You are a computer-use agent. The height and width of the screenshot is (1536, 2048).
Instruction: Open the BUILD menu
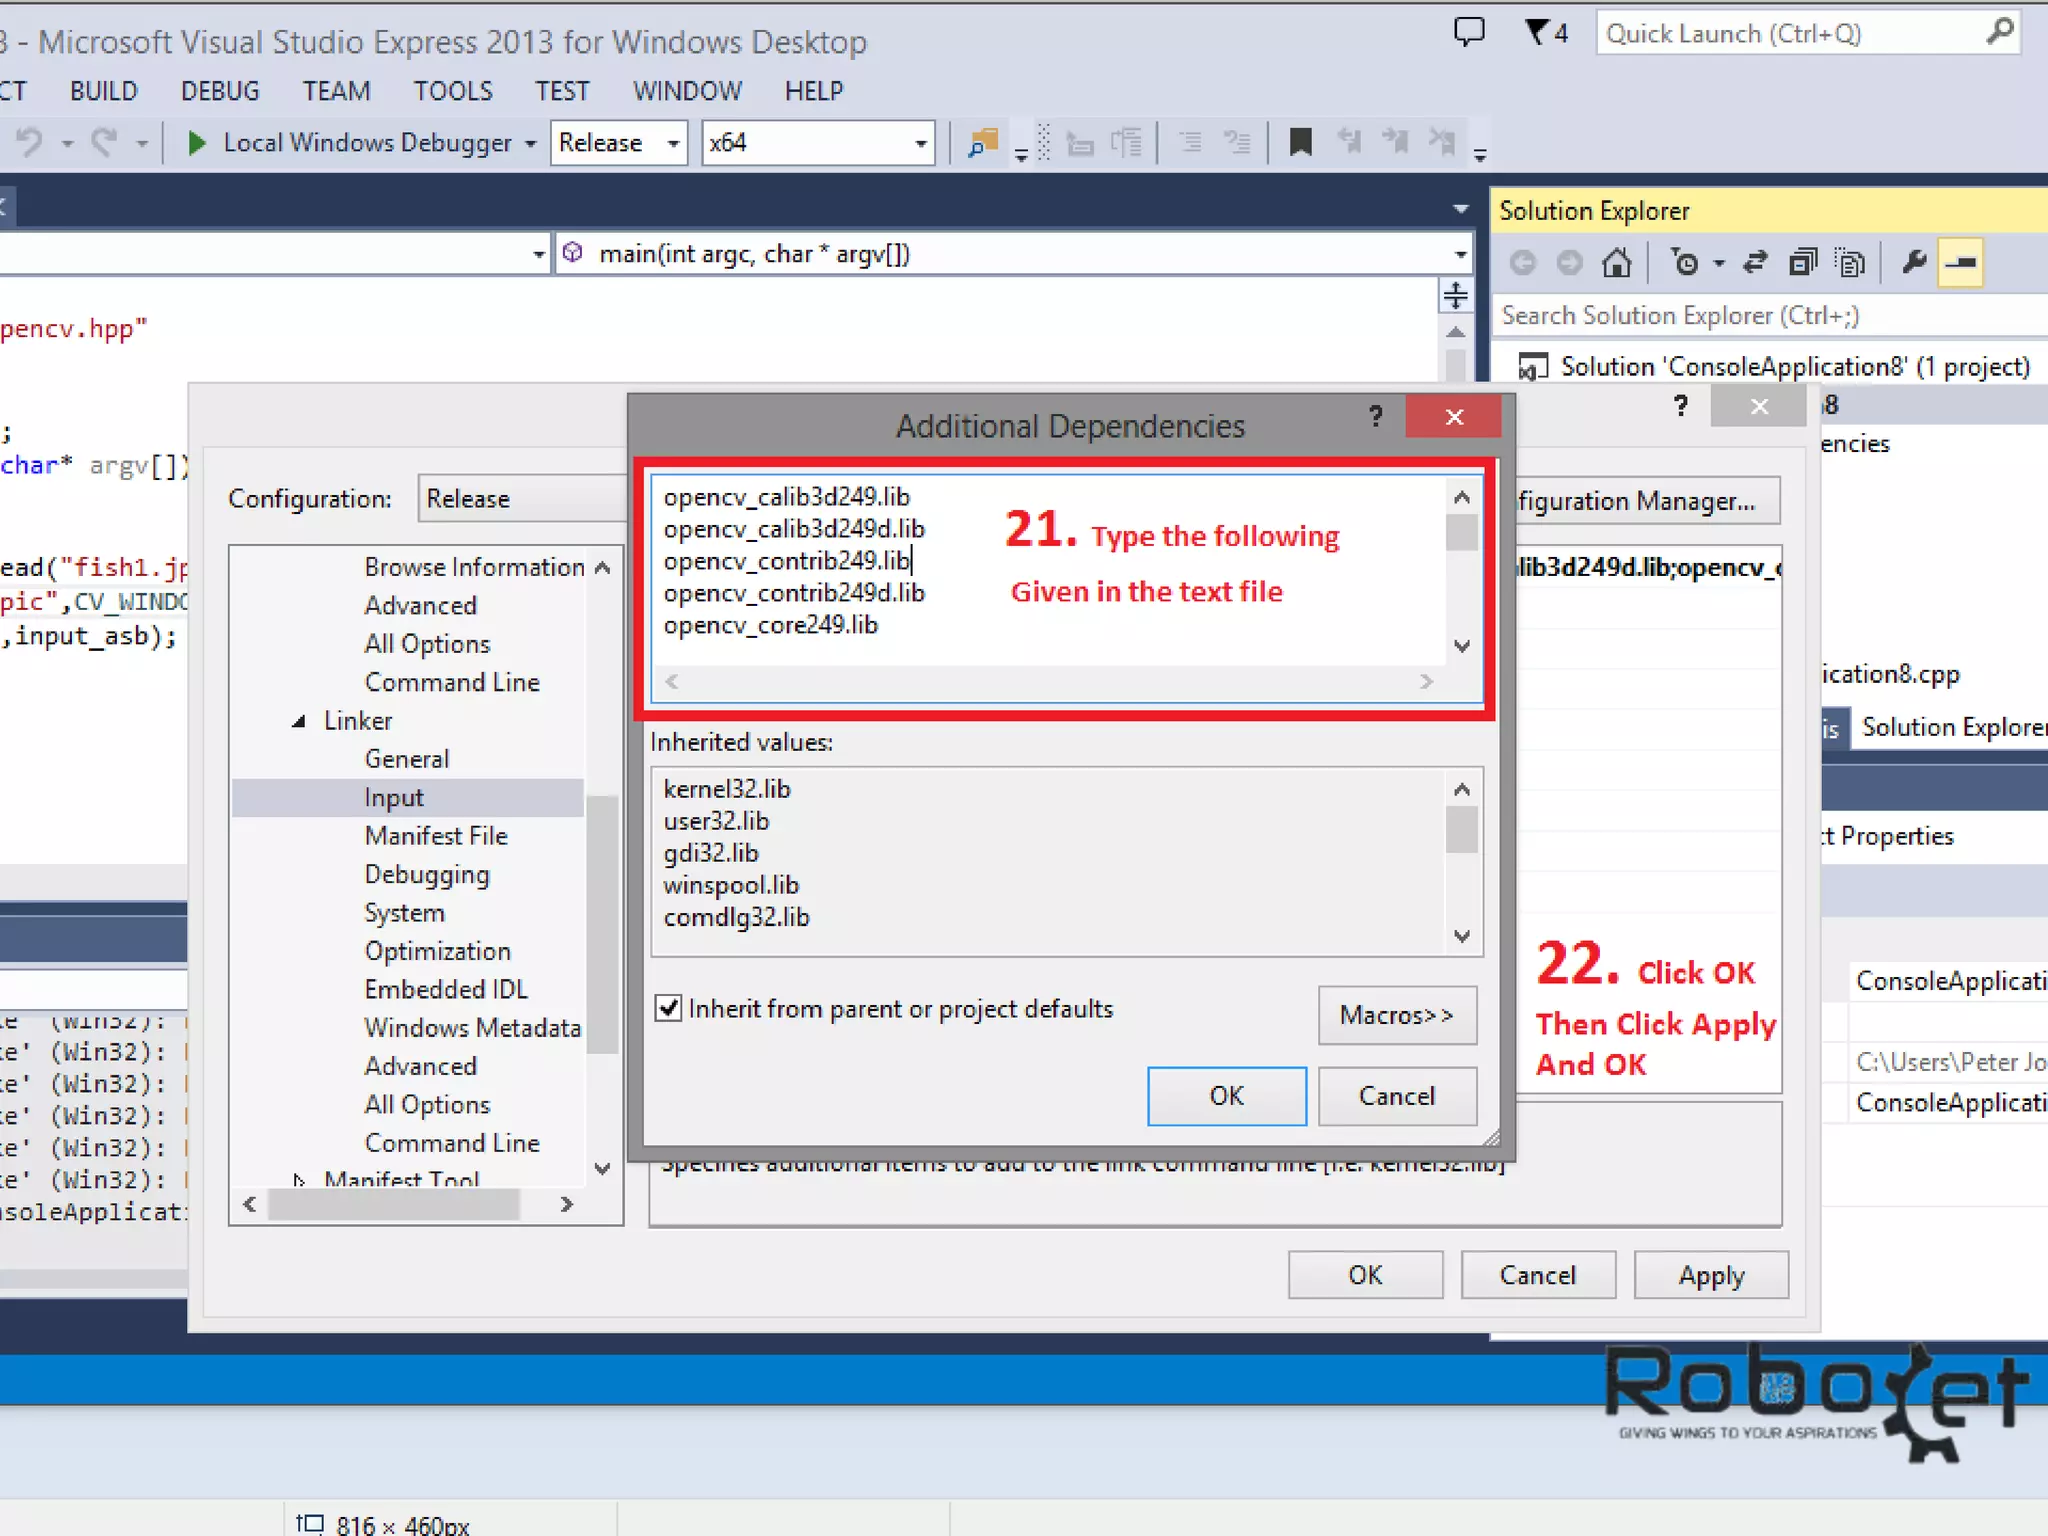(x=103, y=91)
